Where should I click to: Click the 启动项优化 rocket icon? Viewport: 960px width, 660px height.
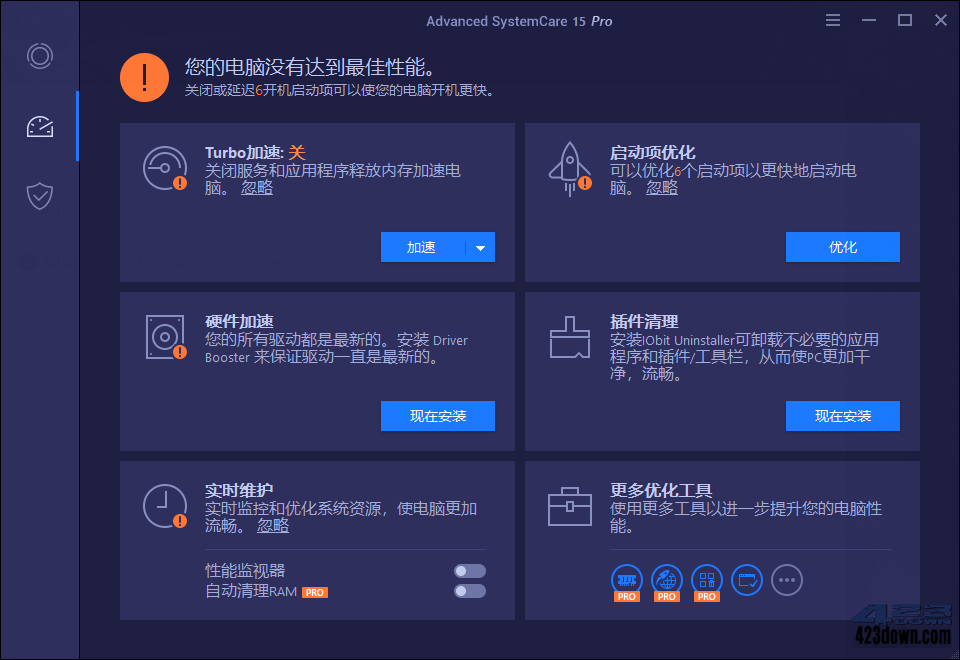pos(569,169)
